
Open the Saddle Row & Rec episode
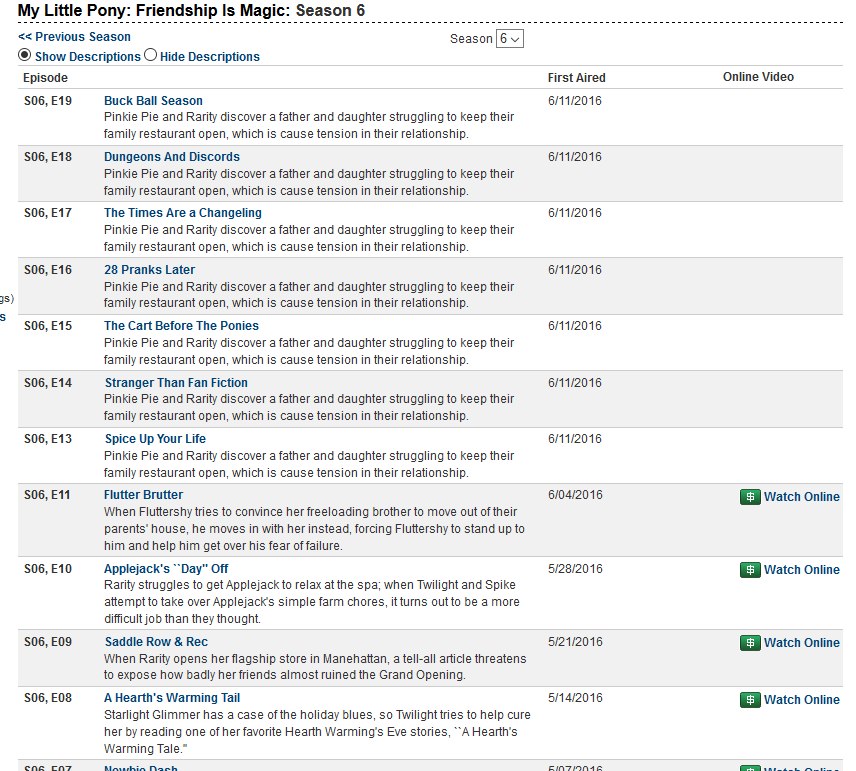[156, 642]
